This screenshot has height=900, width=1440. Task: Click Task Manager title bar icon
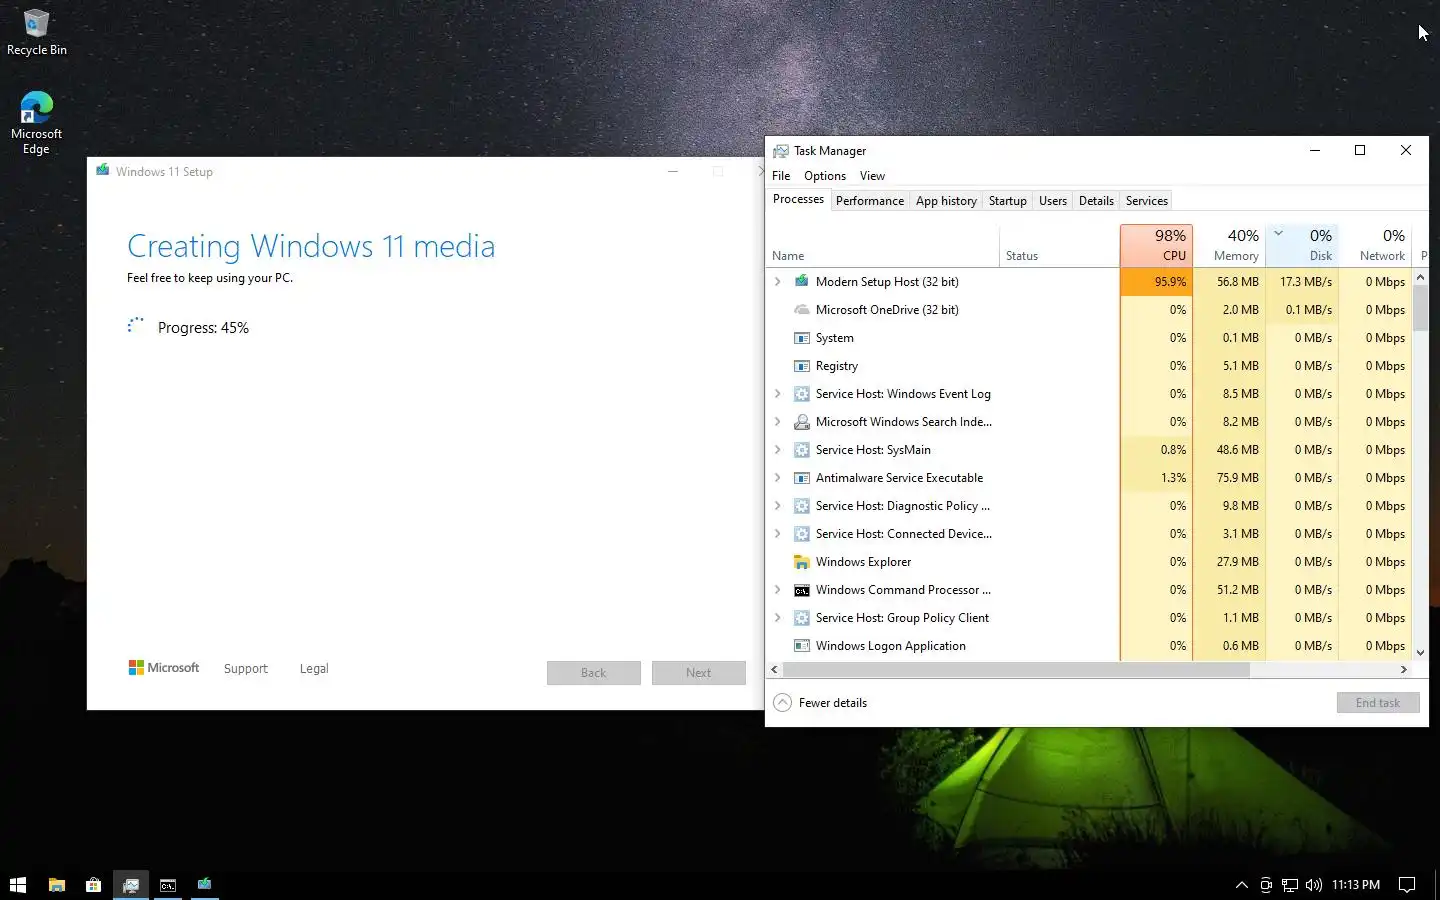point(781,151)
